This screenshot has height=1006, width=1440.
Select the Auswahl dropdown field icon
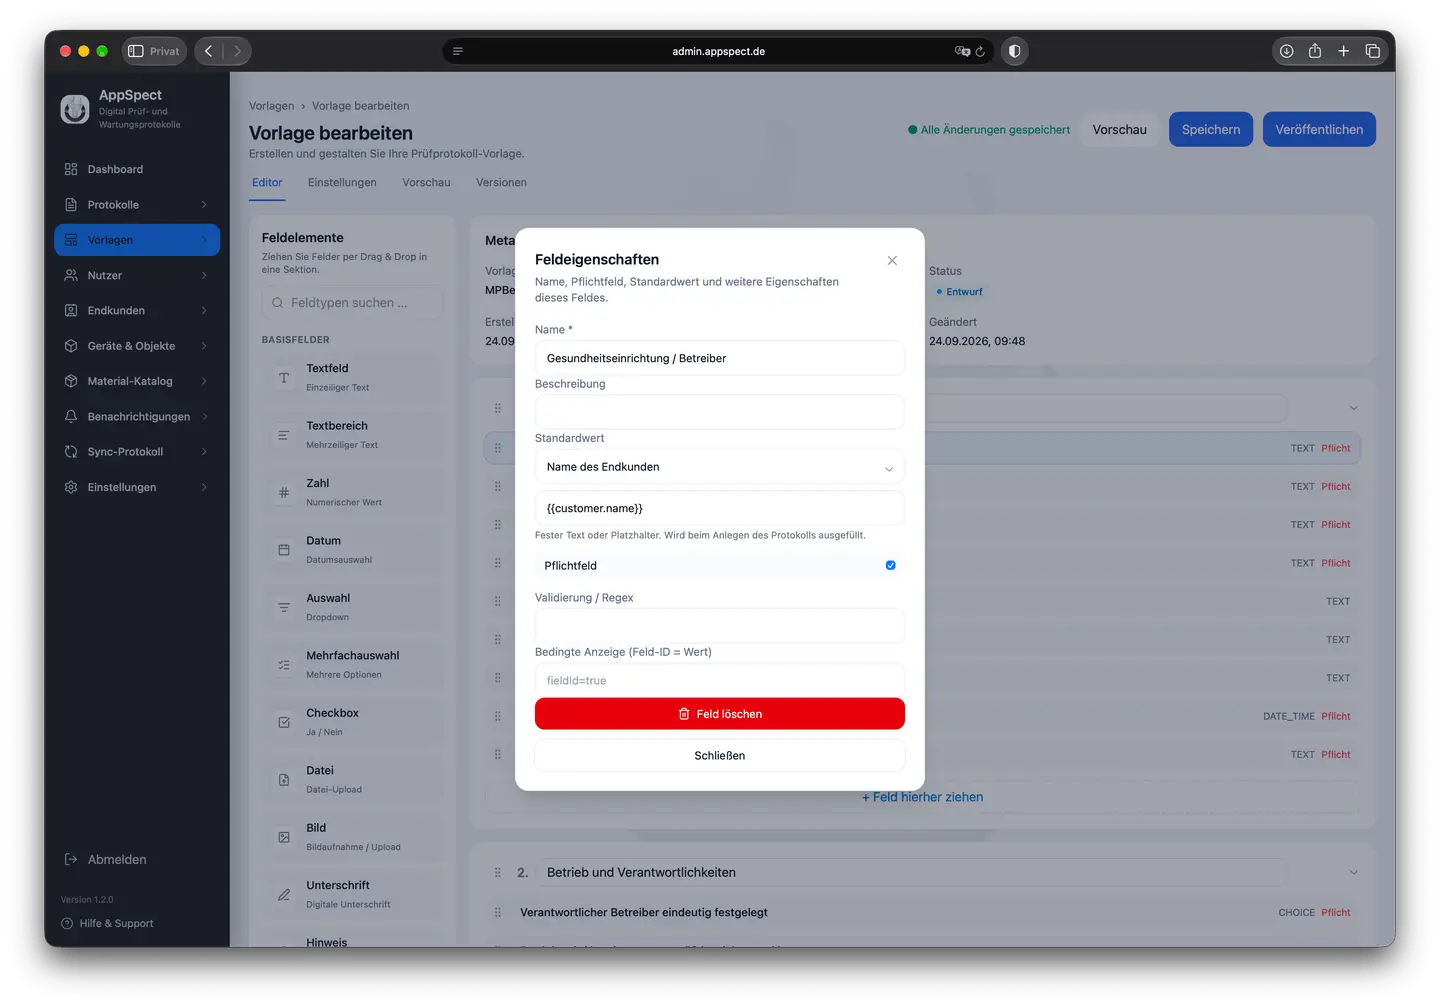(284, 608)
